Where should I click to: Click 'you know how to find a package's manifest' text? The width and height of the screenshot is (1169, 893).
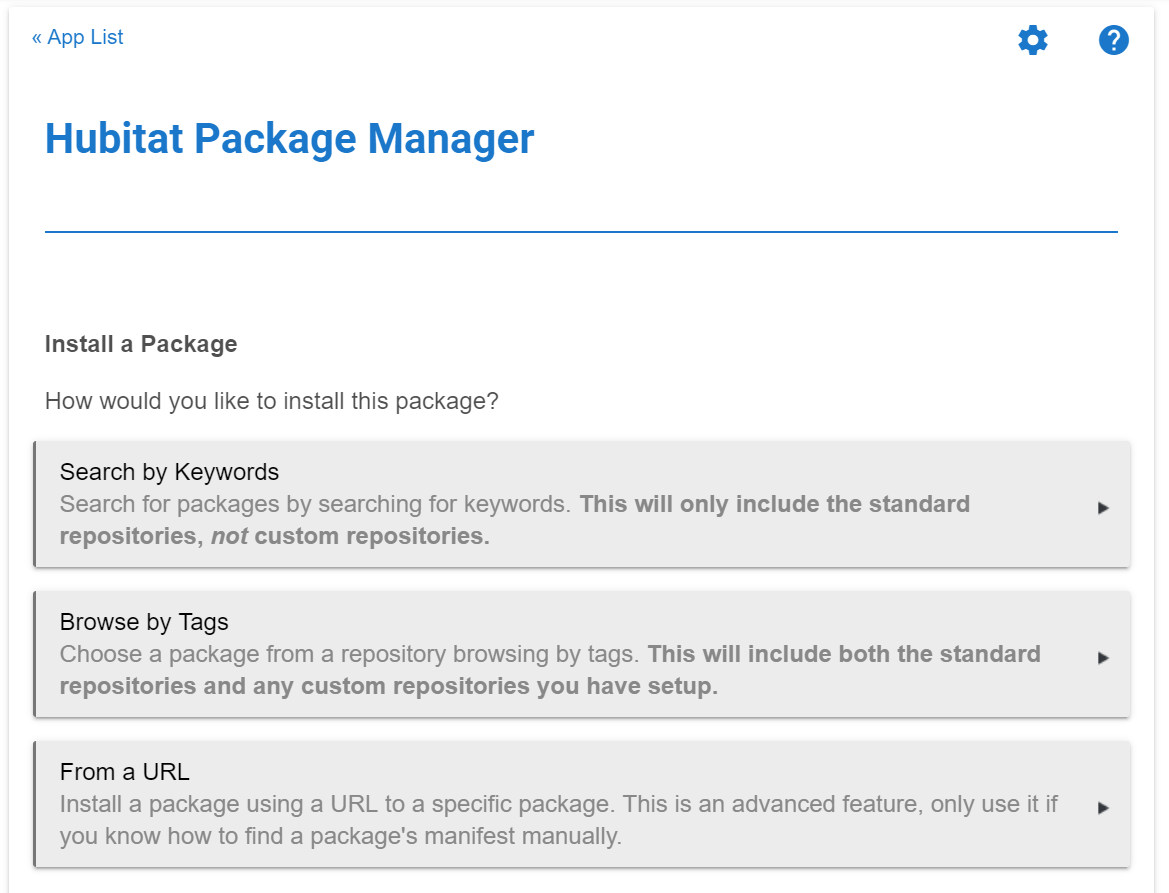340,836
